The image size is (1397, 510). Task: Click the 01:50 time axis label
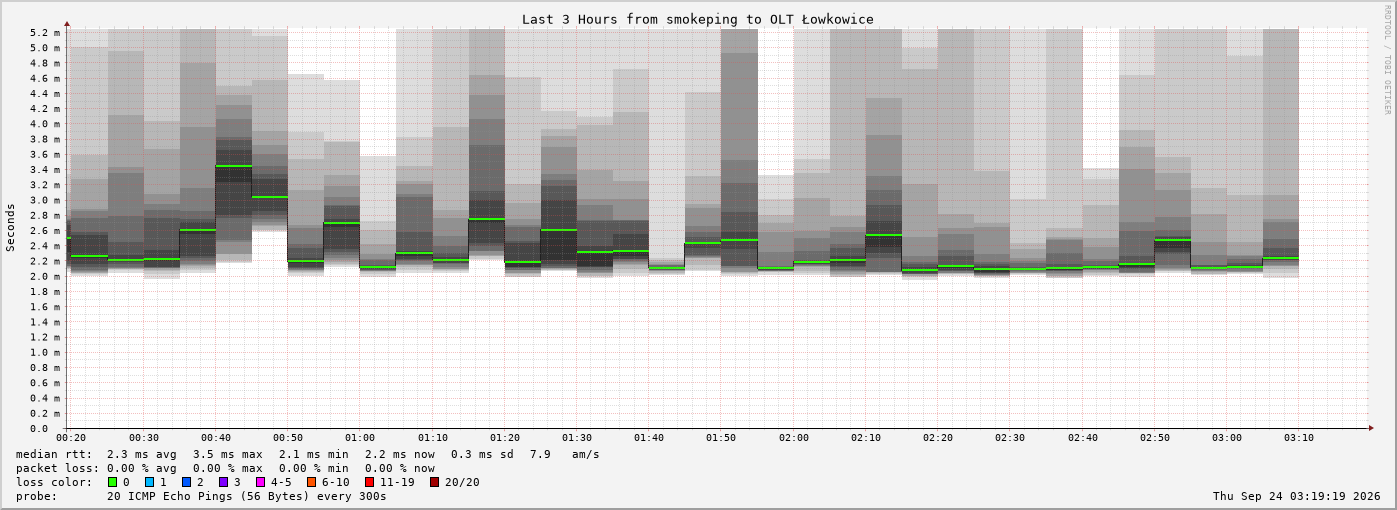click(721, 438)
